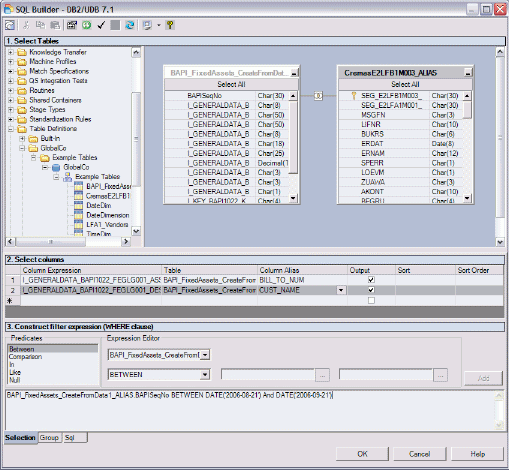The width and height of the screenshot is (509, 470).
Task: Open the Window View toolbar dropdown arrow
Action: tap(159, 25)
